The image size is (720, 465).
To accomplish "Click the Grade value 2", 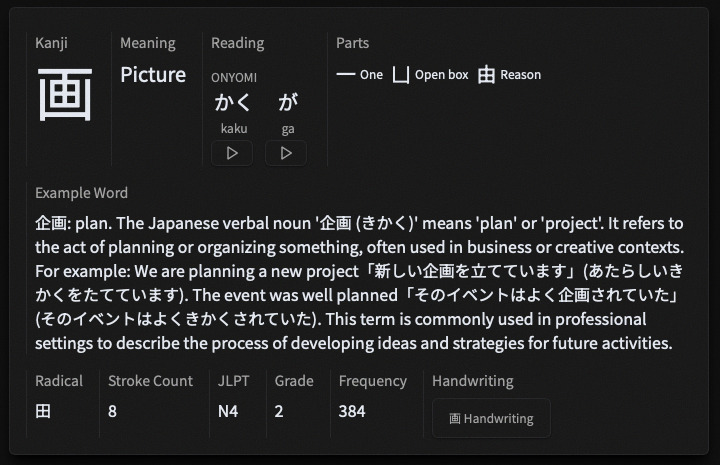I will (279, 411).
